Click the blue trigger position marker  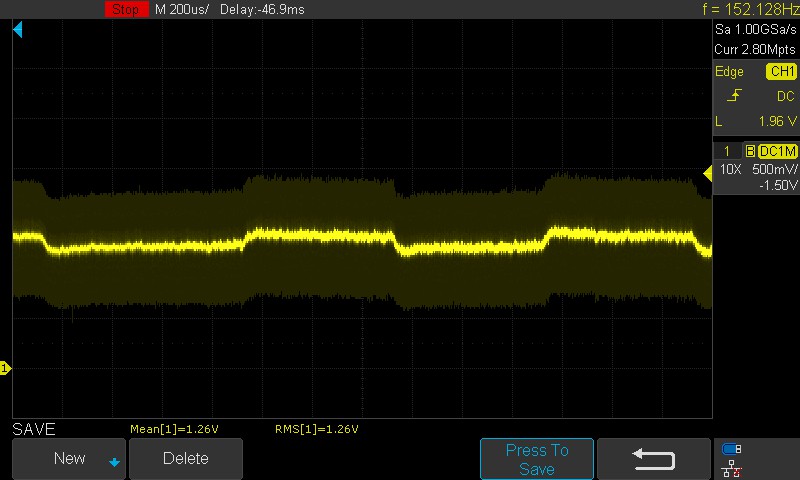tap(18, 30)
